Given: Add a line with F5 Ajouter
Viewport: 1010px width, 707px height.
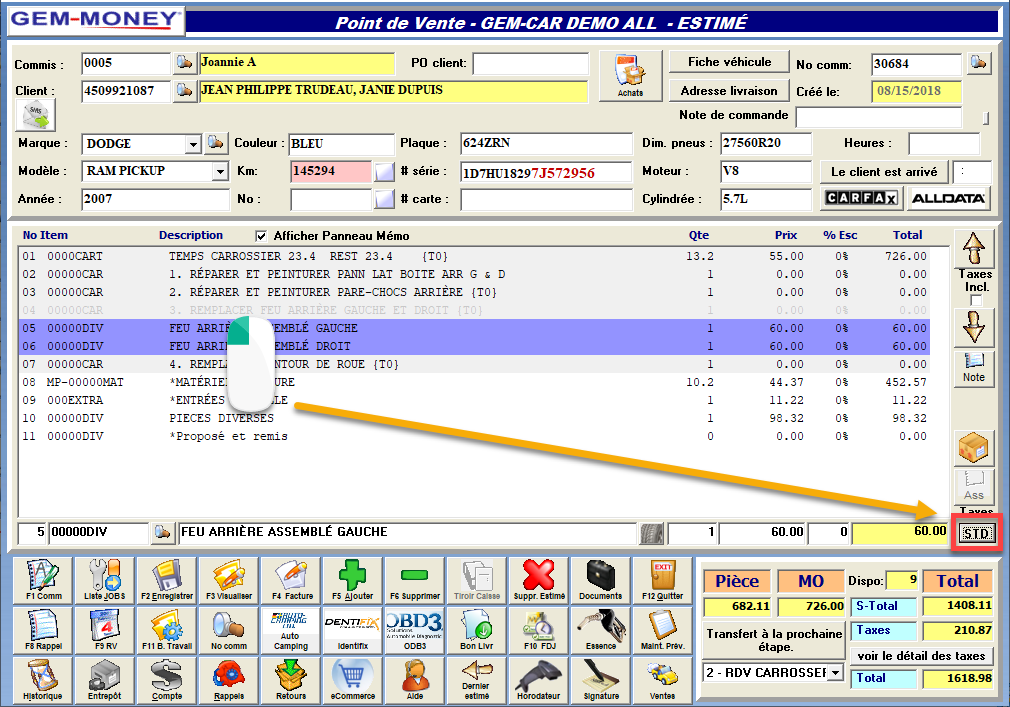Looking at the screenshot, I should pos(352,581).
